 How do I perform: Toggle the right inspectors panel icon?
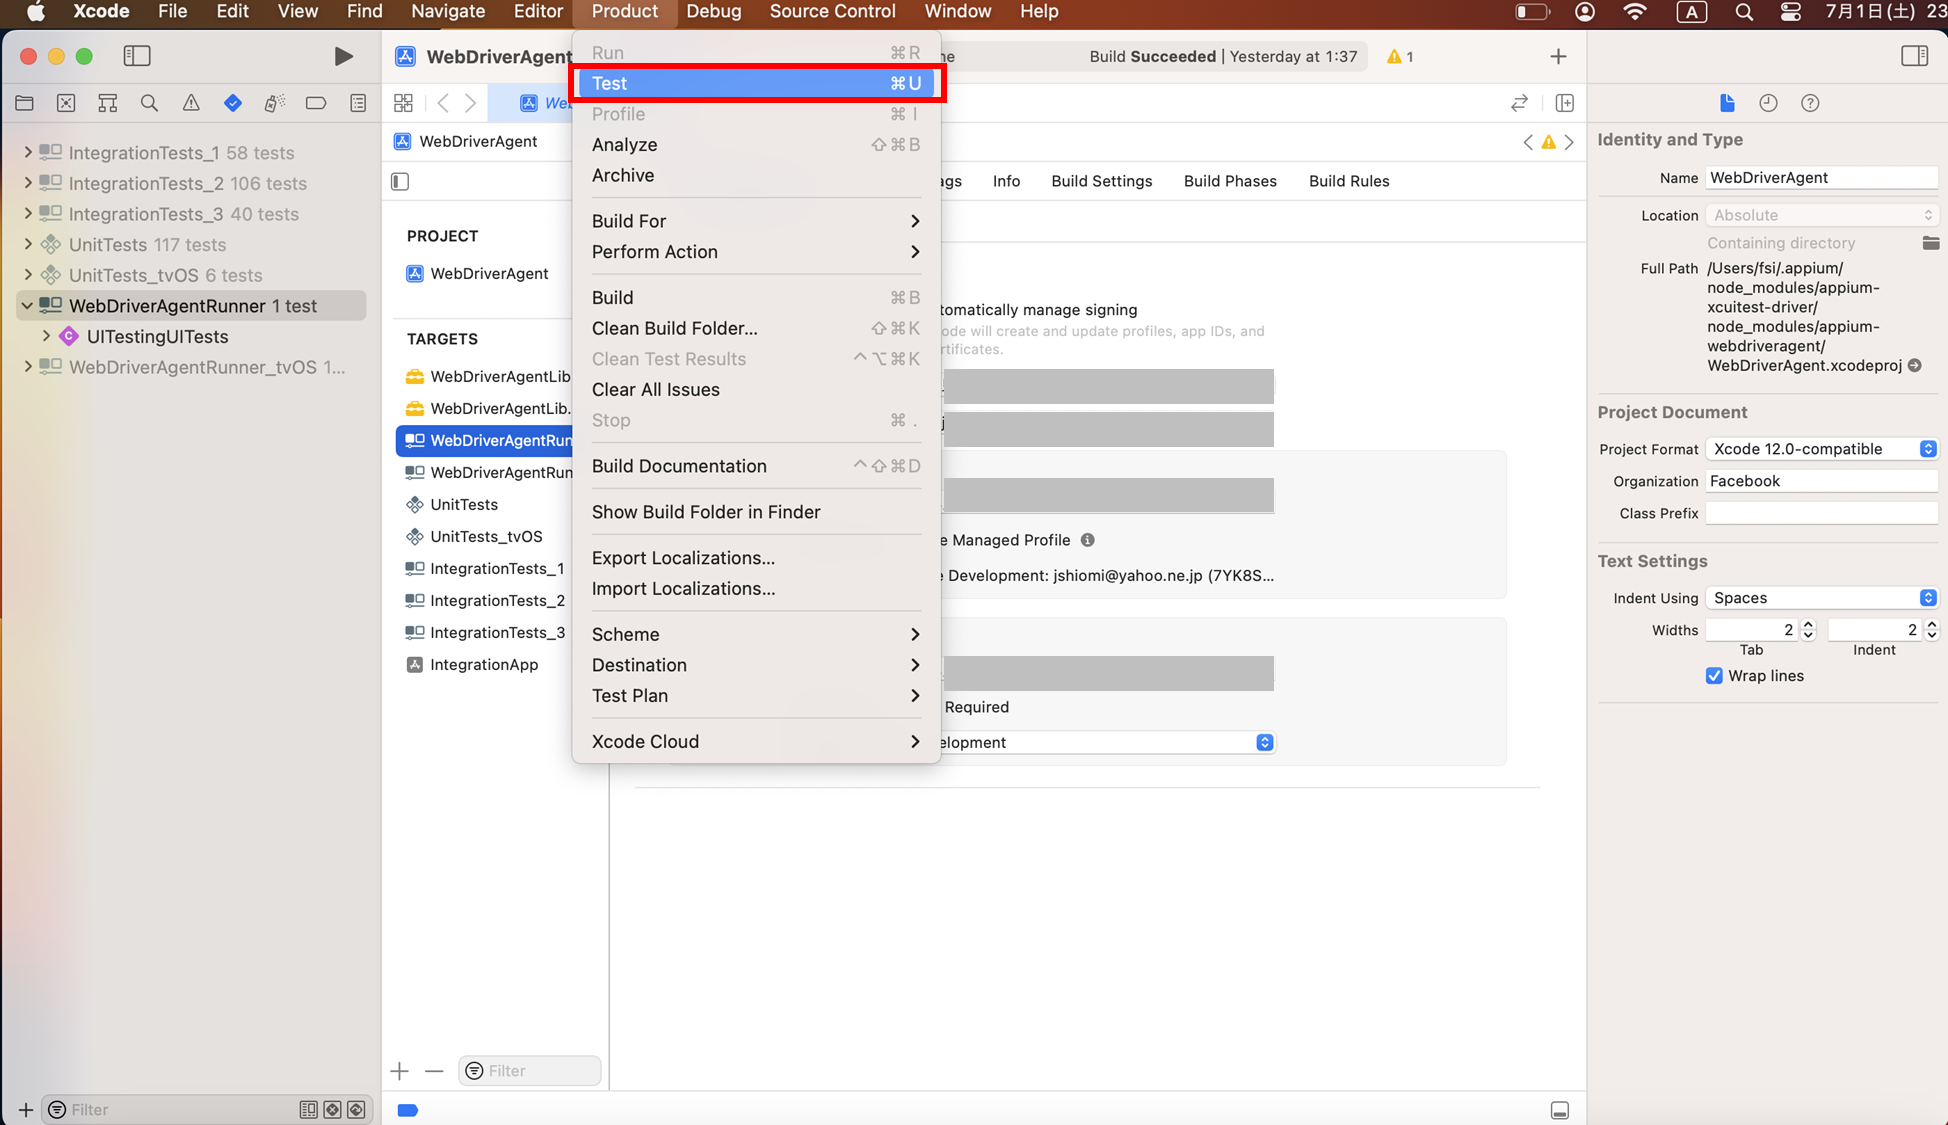point(1914,56)
